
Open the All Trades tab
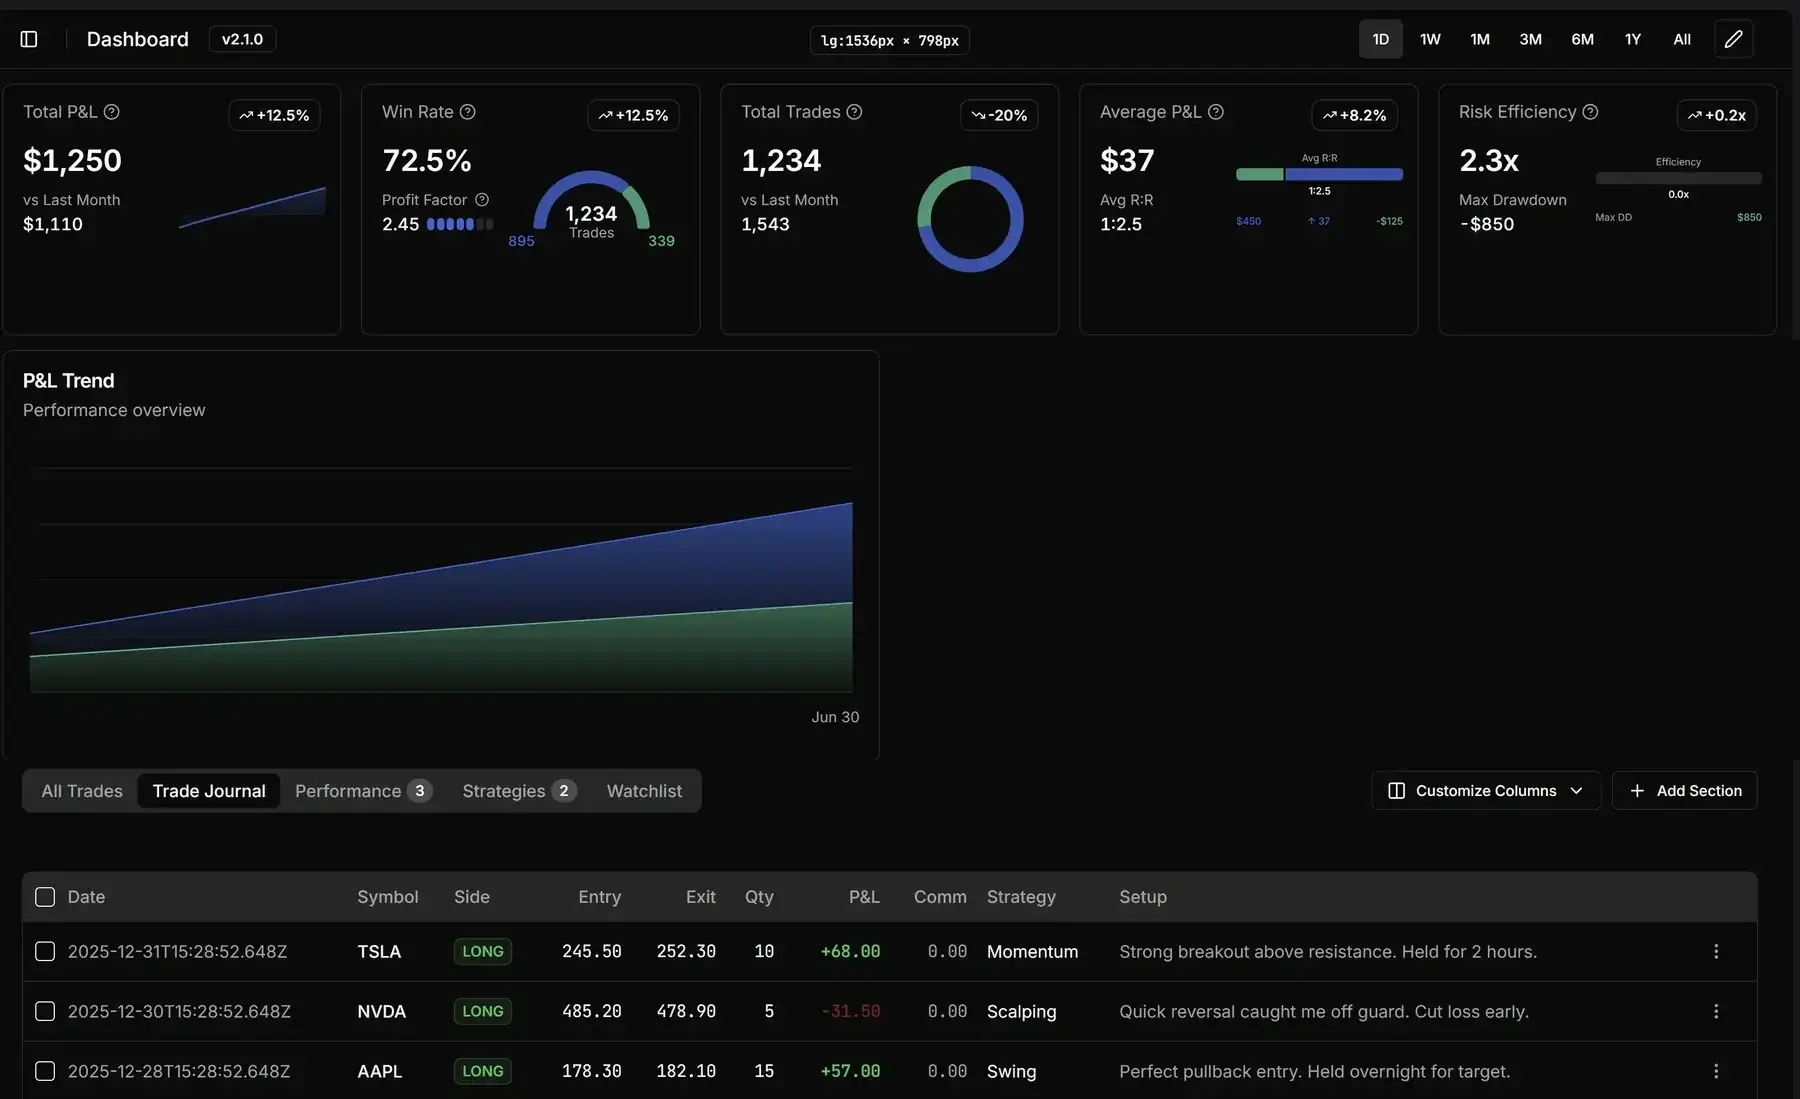coord(82,791)
